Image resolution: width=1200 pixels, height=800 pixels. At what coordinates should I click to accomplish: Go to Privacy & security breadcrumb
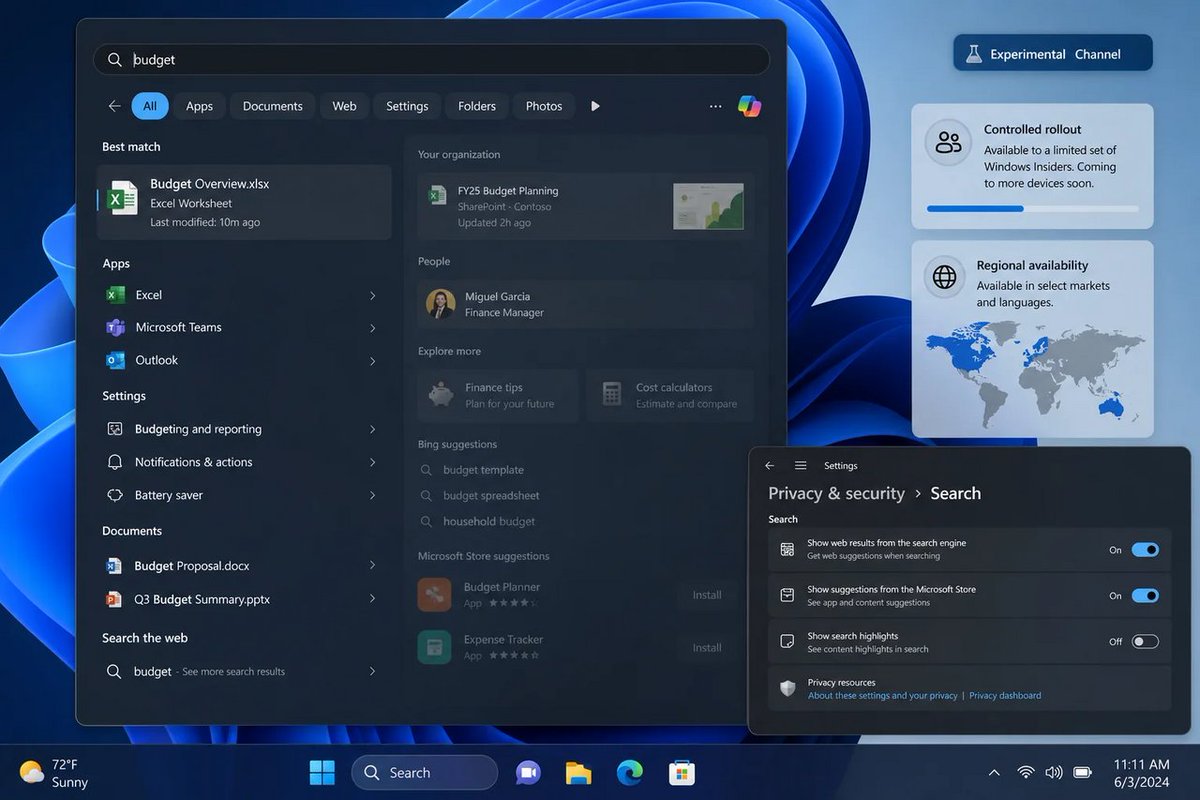click(836, 493)
